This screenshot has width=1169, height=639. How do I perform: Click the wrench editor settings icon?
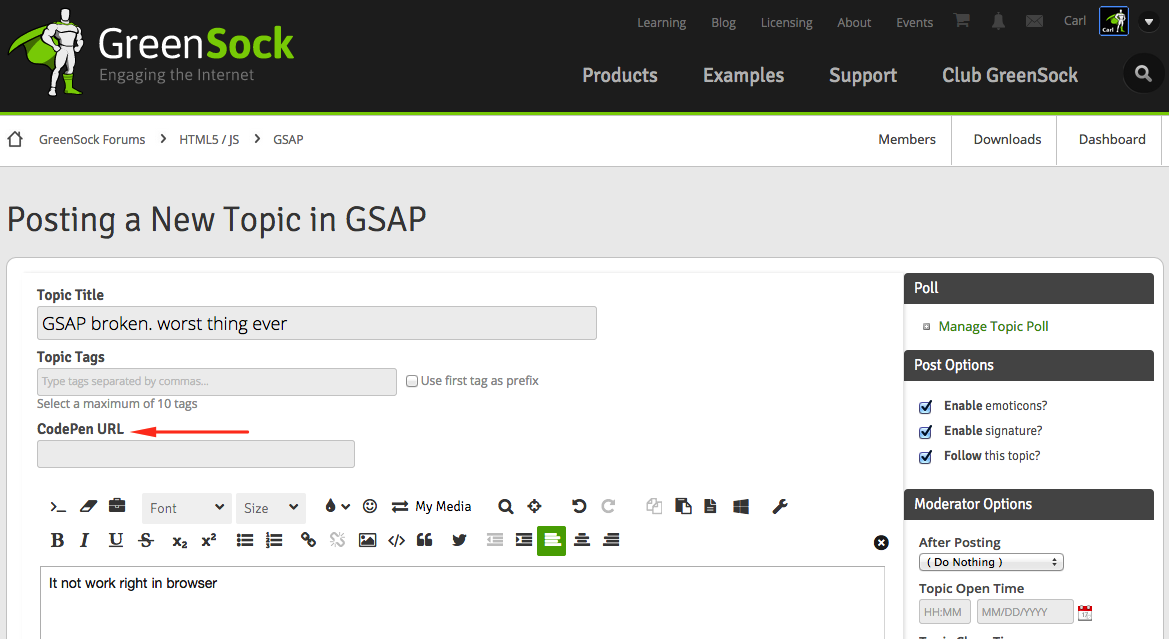coord(780,506)
